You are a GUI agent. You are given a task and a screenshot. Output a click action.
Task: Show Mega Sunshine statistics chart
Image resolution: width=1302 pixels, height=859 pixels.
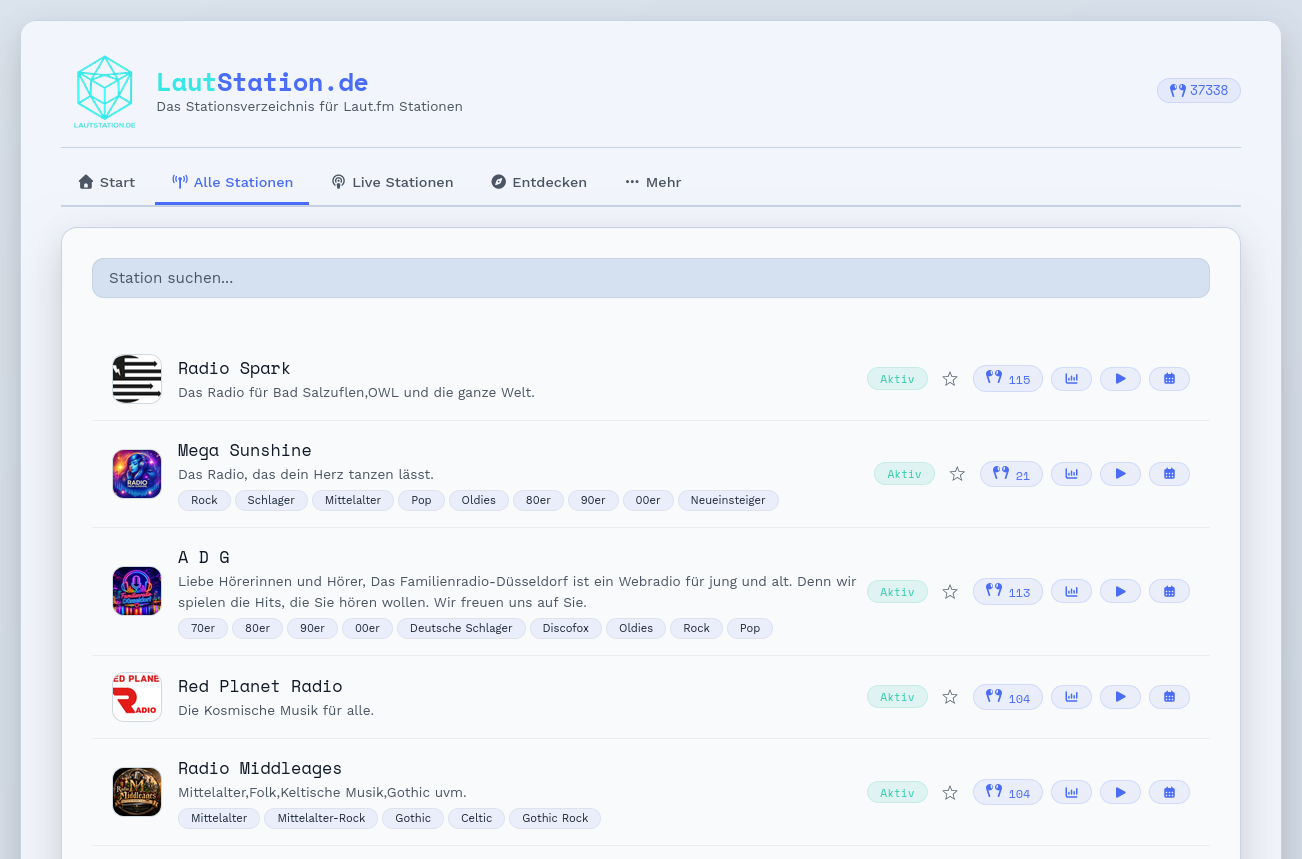click(x=1071, y=474)
